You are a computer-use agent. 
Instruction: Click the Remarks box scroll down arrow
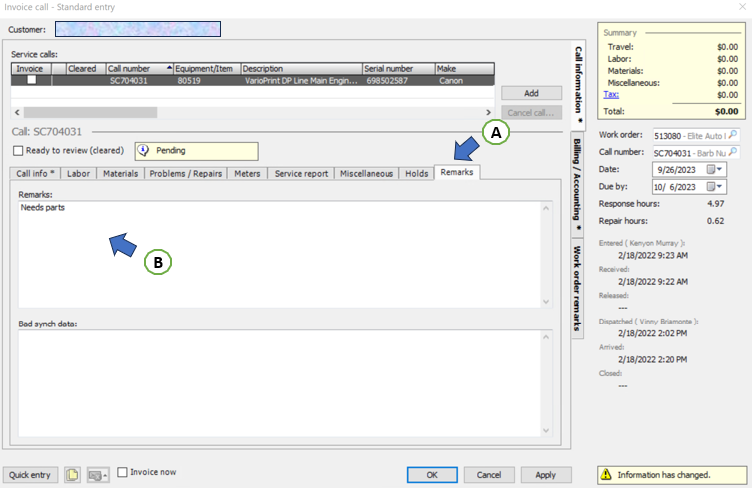point(546,302)
